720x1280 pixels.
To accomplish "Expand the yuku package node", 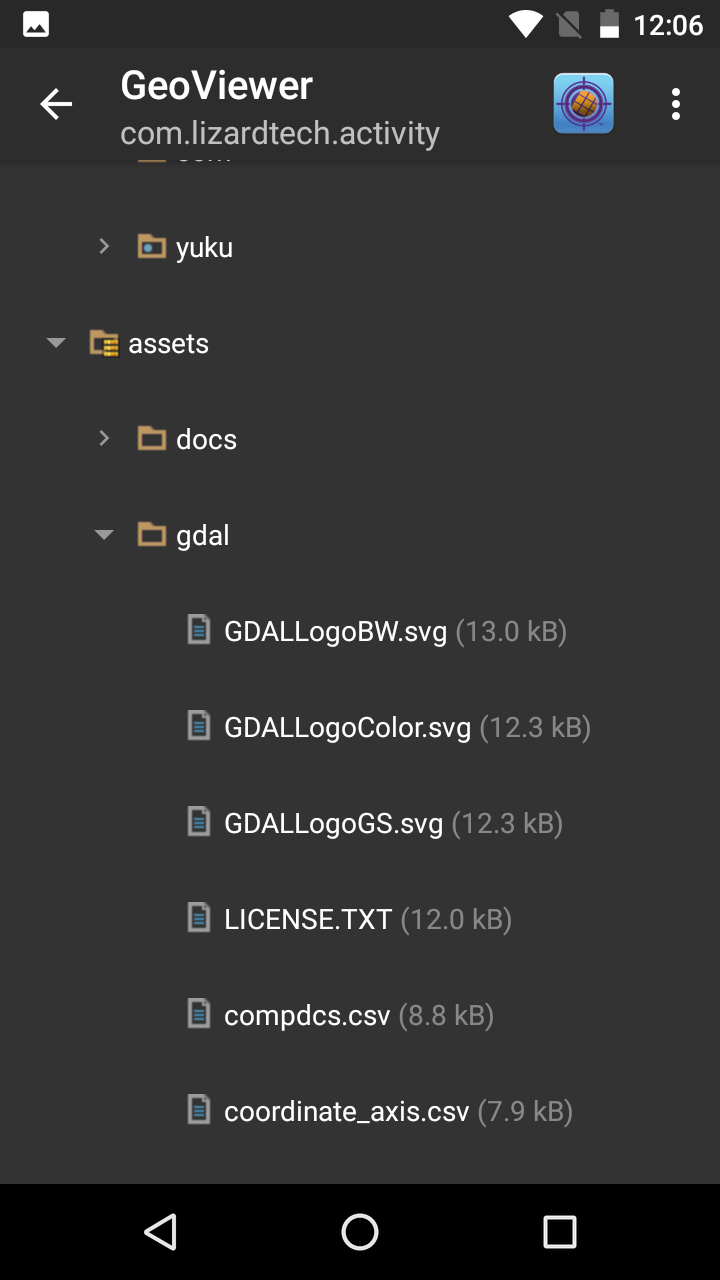I will point(104,246).
